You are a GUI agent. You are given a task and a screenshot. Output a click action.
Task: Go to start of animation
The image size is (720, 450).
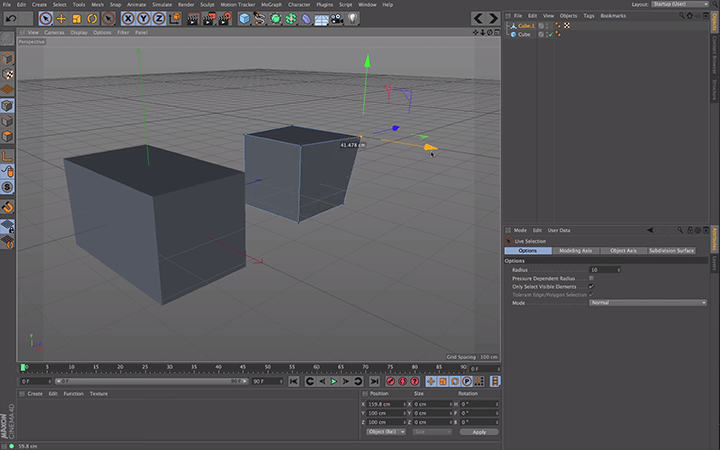294,381
